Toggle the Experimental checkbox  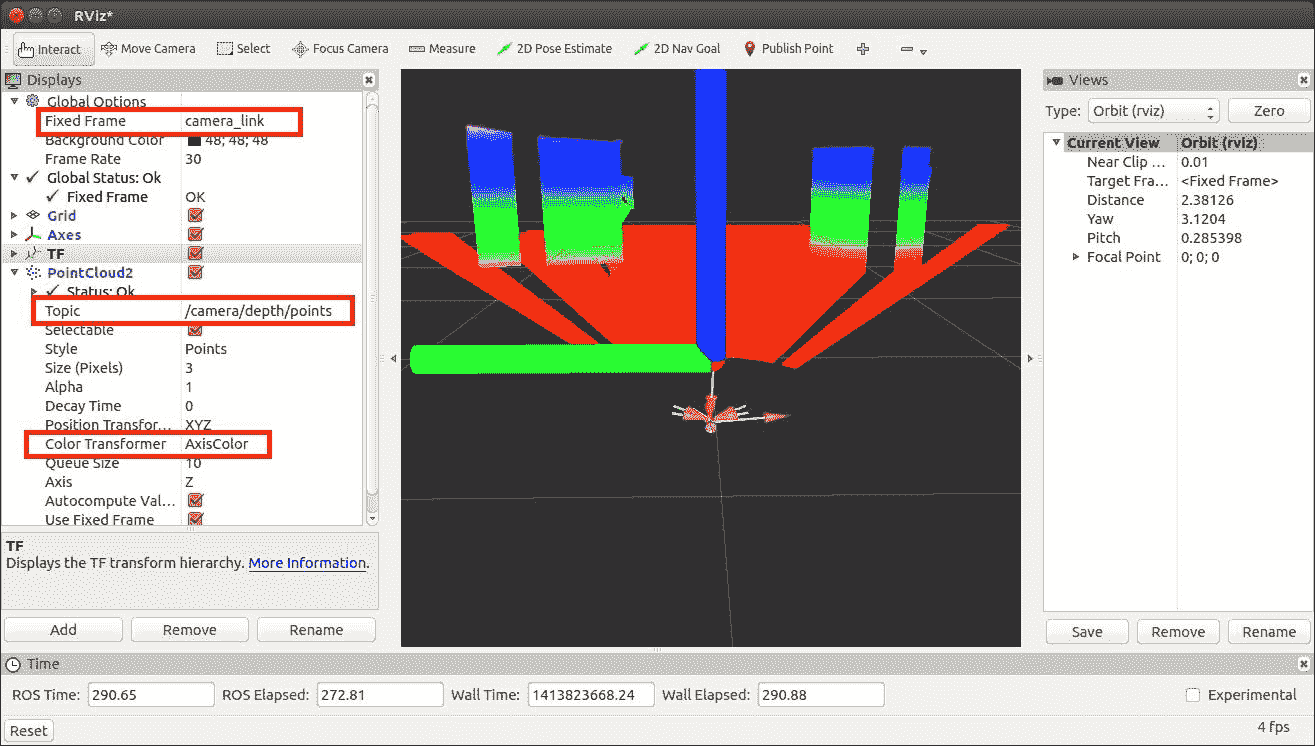click(1192, 695)
